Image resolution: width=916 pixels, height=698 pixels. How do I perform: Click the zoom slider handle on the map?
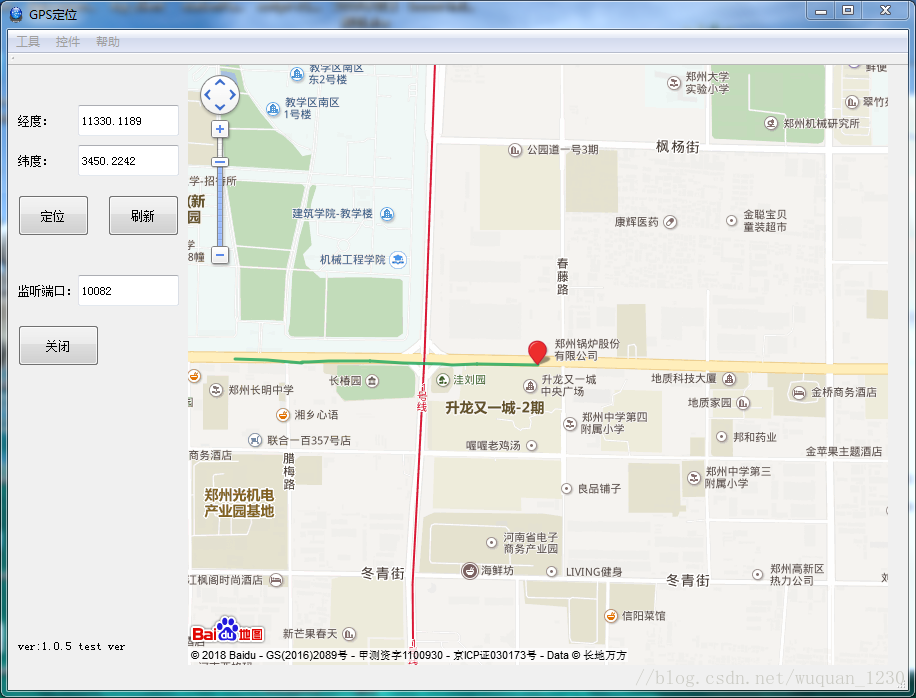pyautogui.click(x=220, y=162)
